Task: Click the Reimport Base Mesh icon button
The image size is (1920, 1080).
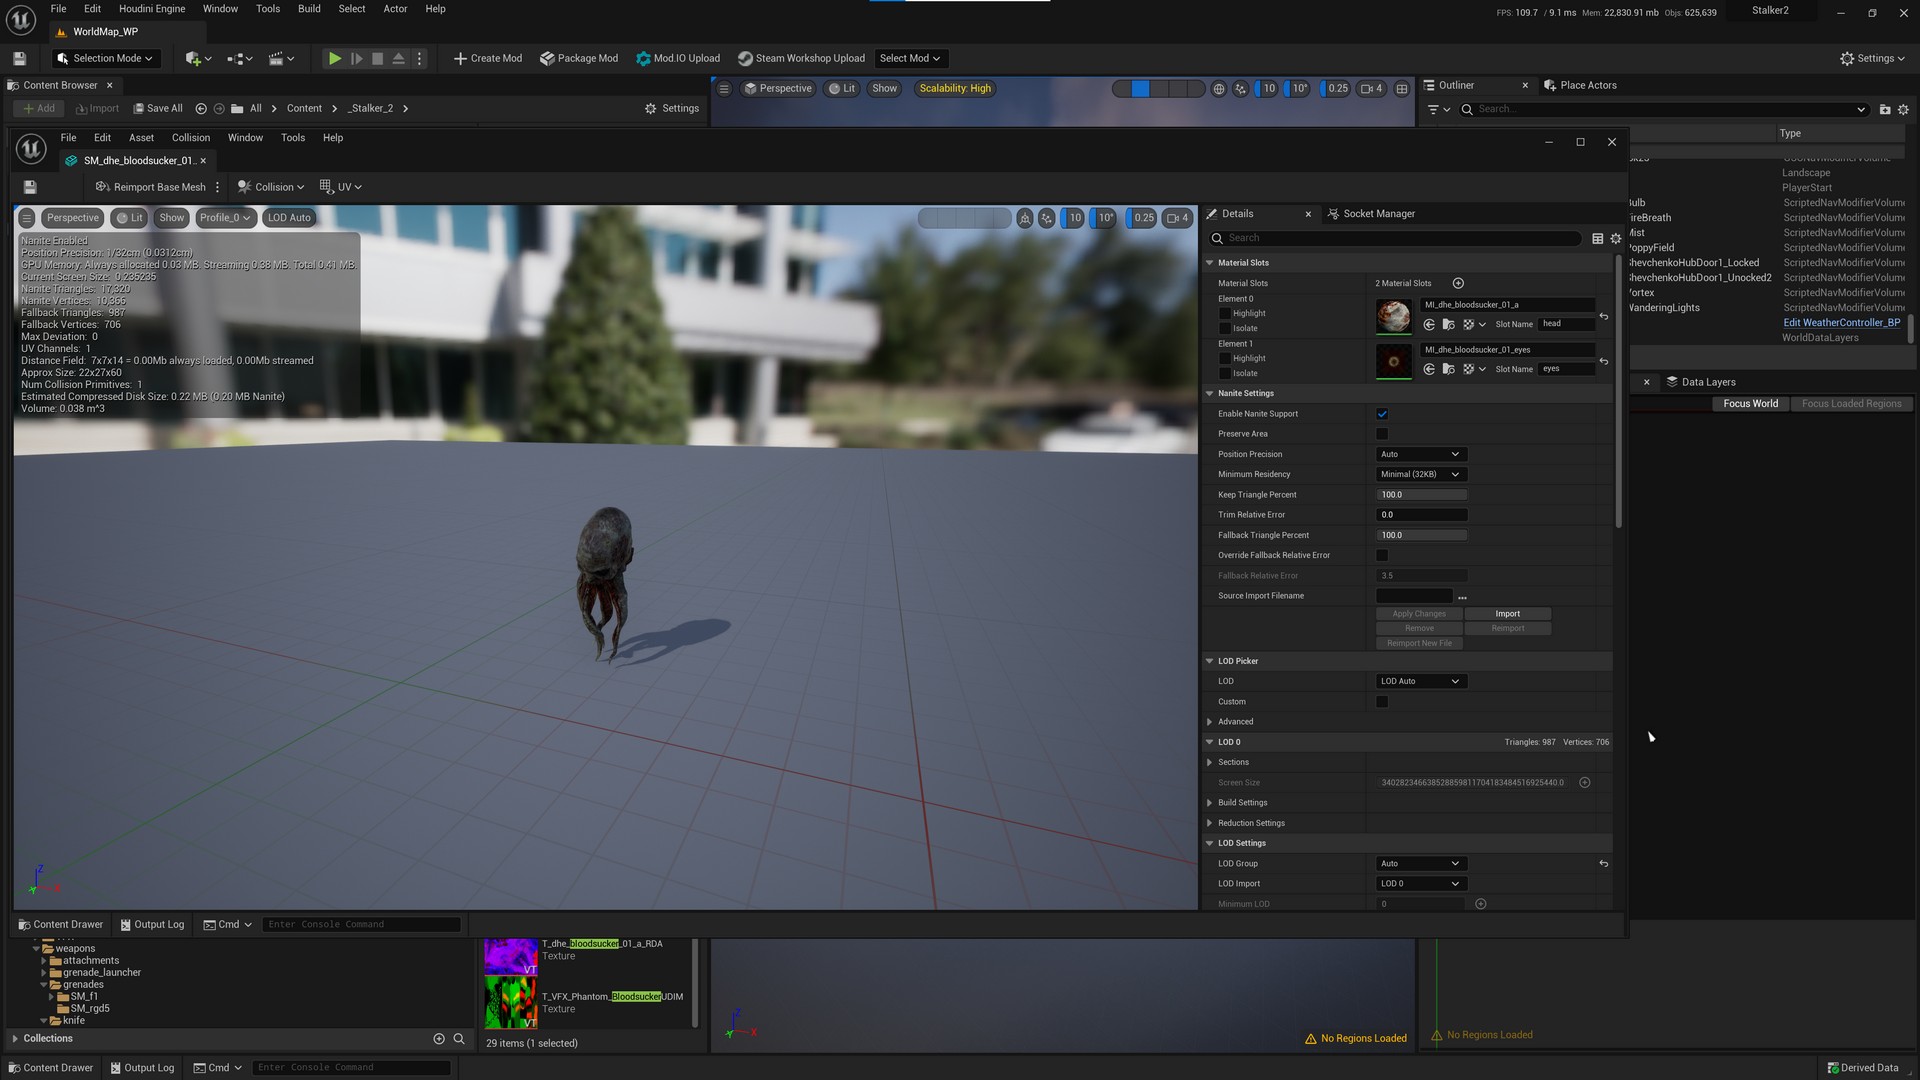Action: tap(151, 187)
